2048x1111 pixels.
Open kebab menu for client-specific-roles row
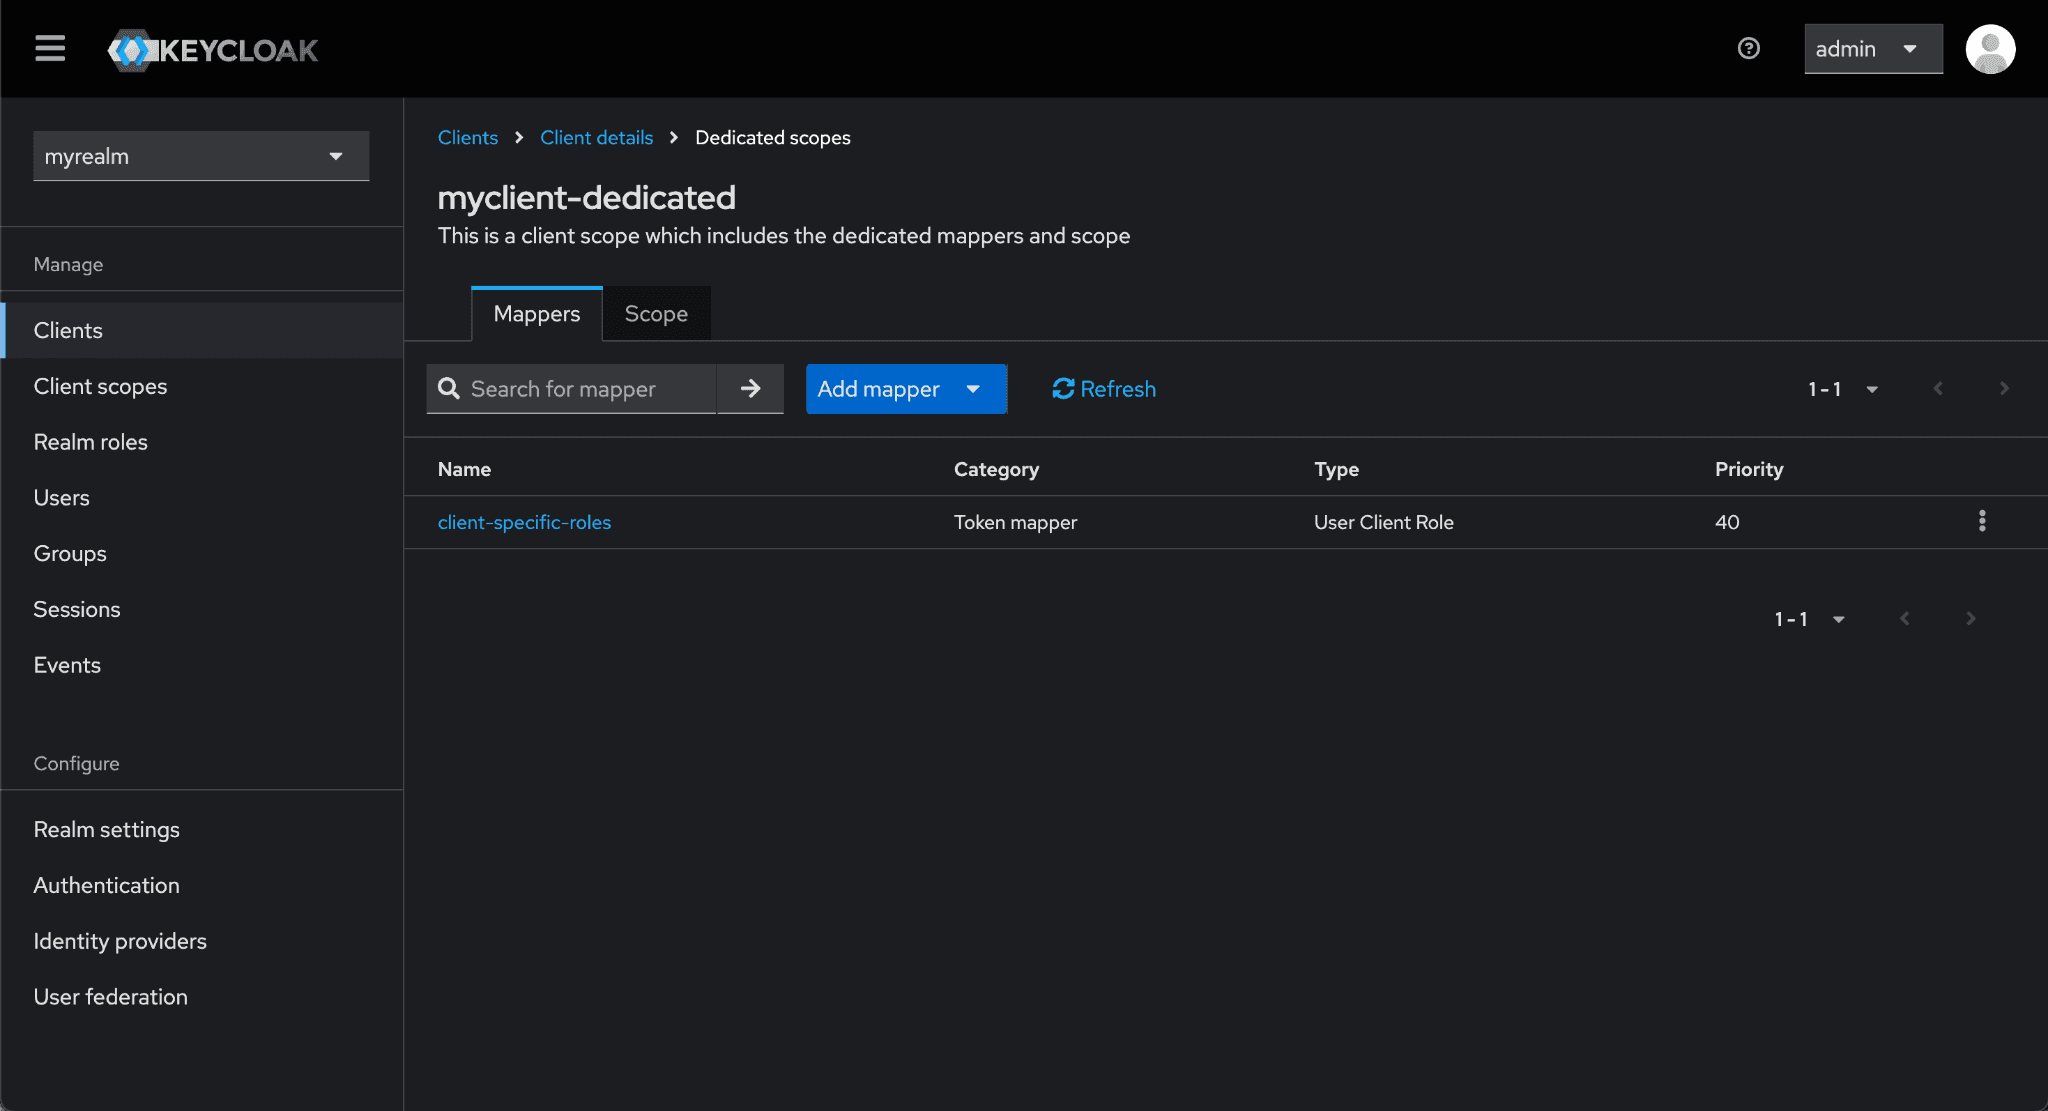pyautogui.click(x=1981, y=521)
